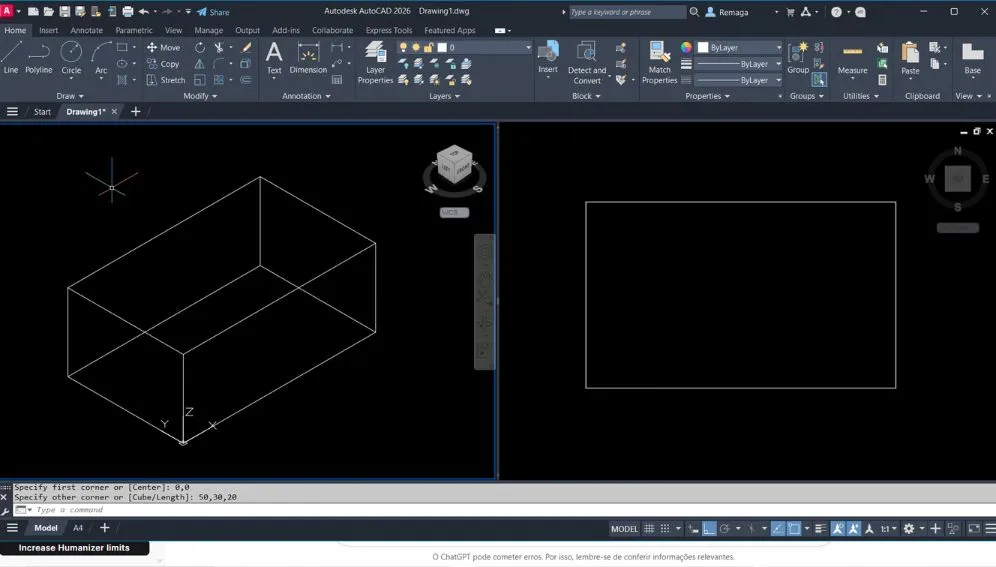
Task: Open the object color ByLayer swatch dropdown
Action: (x=739, y=48)
